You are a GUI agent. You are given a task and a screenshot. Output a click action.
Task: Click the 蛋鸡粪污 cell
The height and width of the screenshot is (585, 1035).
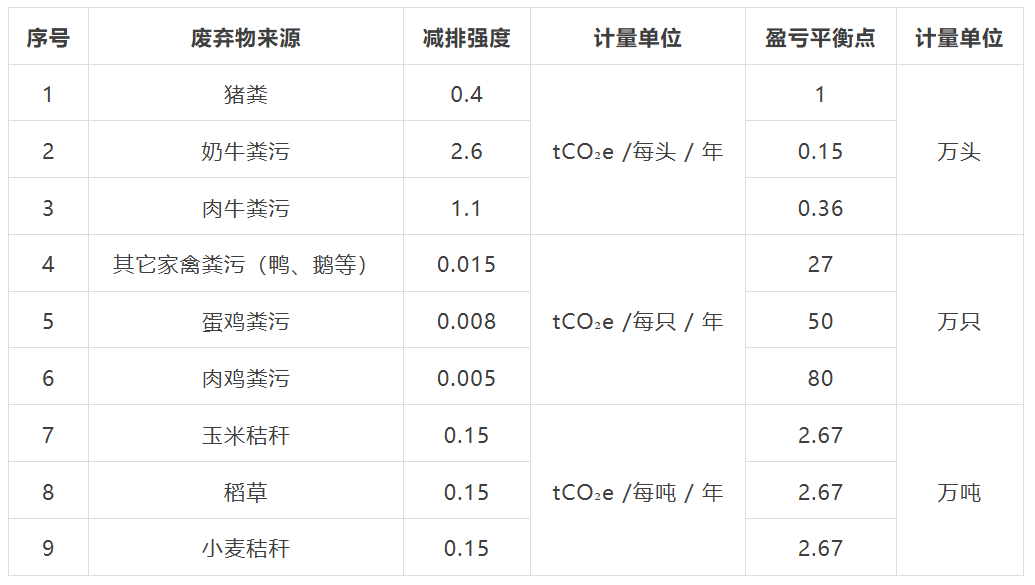point(245,321)
